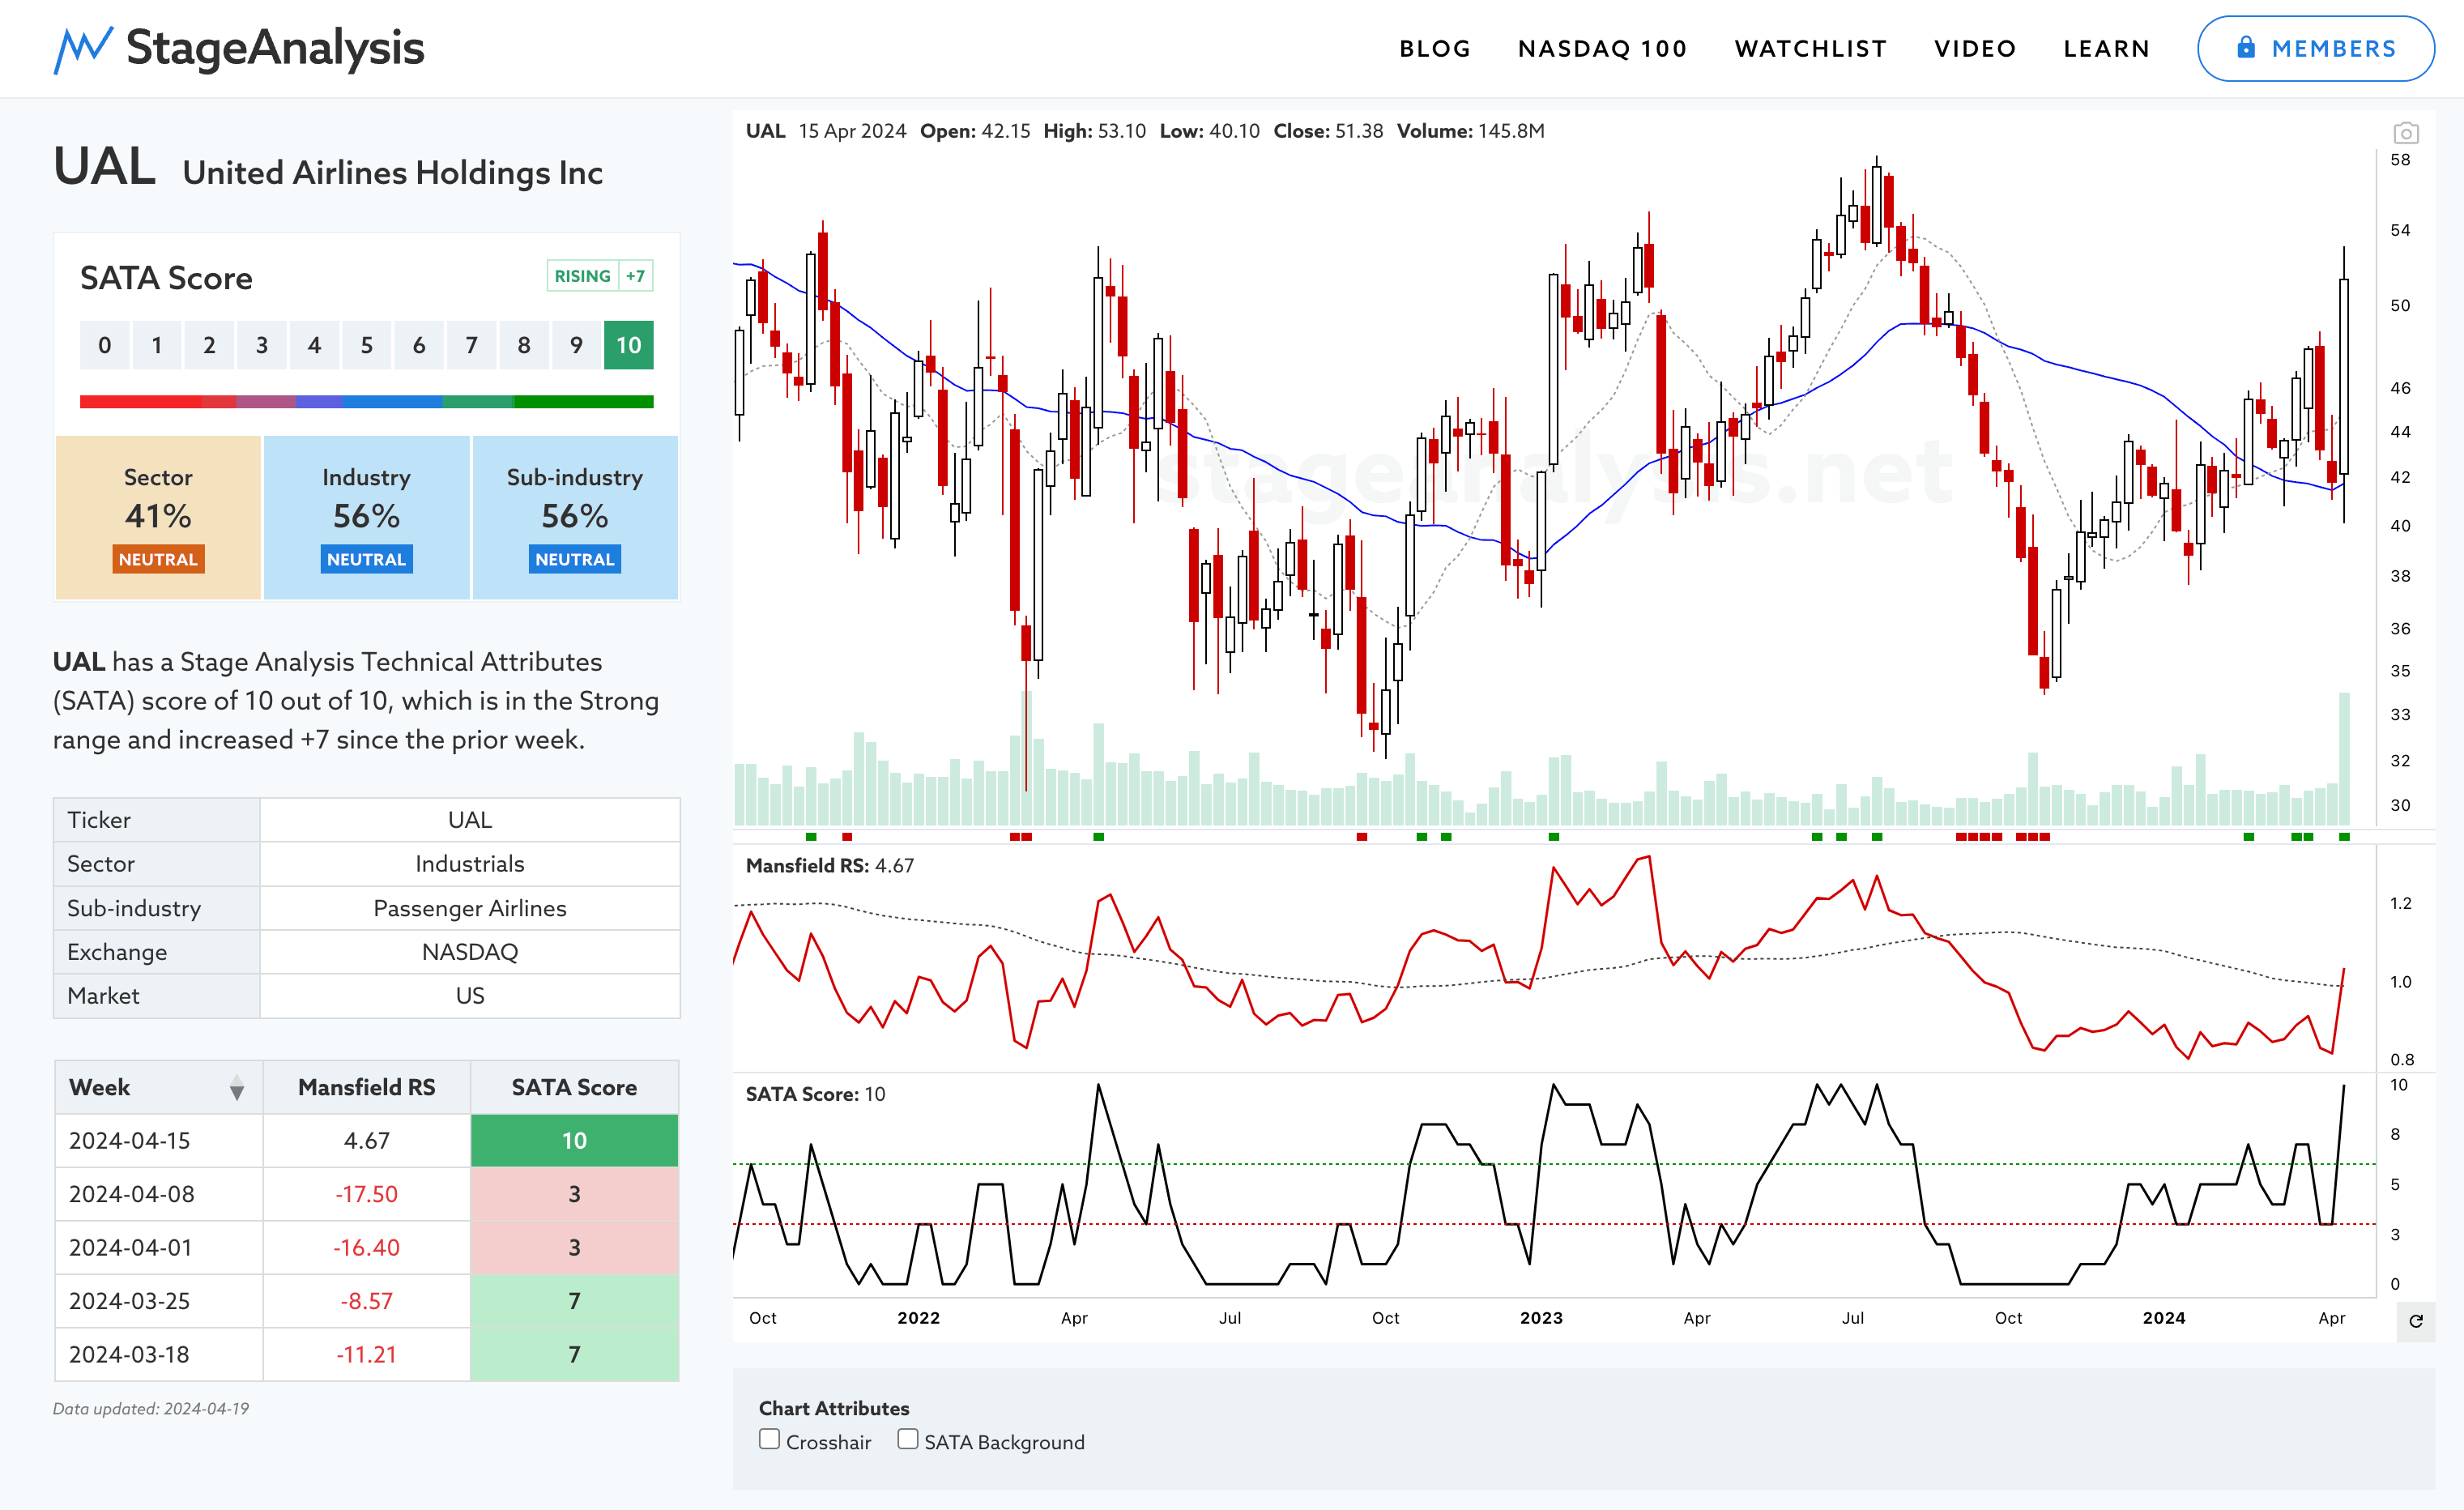This screenshot has height=1510, width=2464.
Task: Click the chart reset refresh icon
Action: click(2416, 1321)
